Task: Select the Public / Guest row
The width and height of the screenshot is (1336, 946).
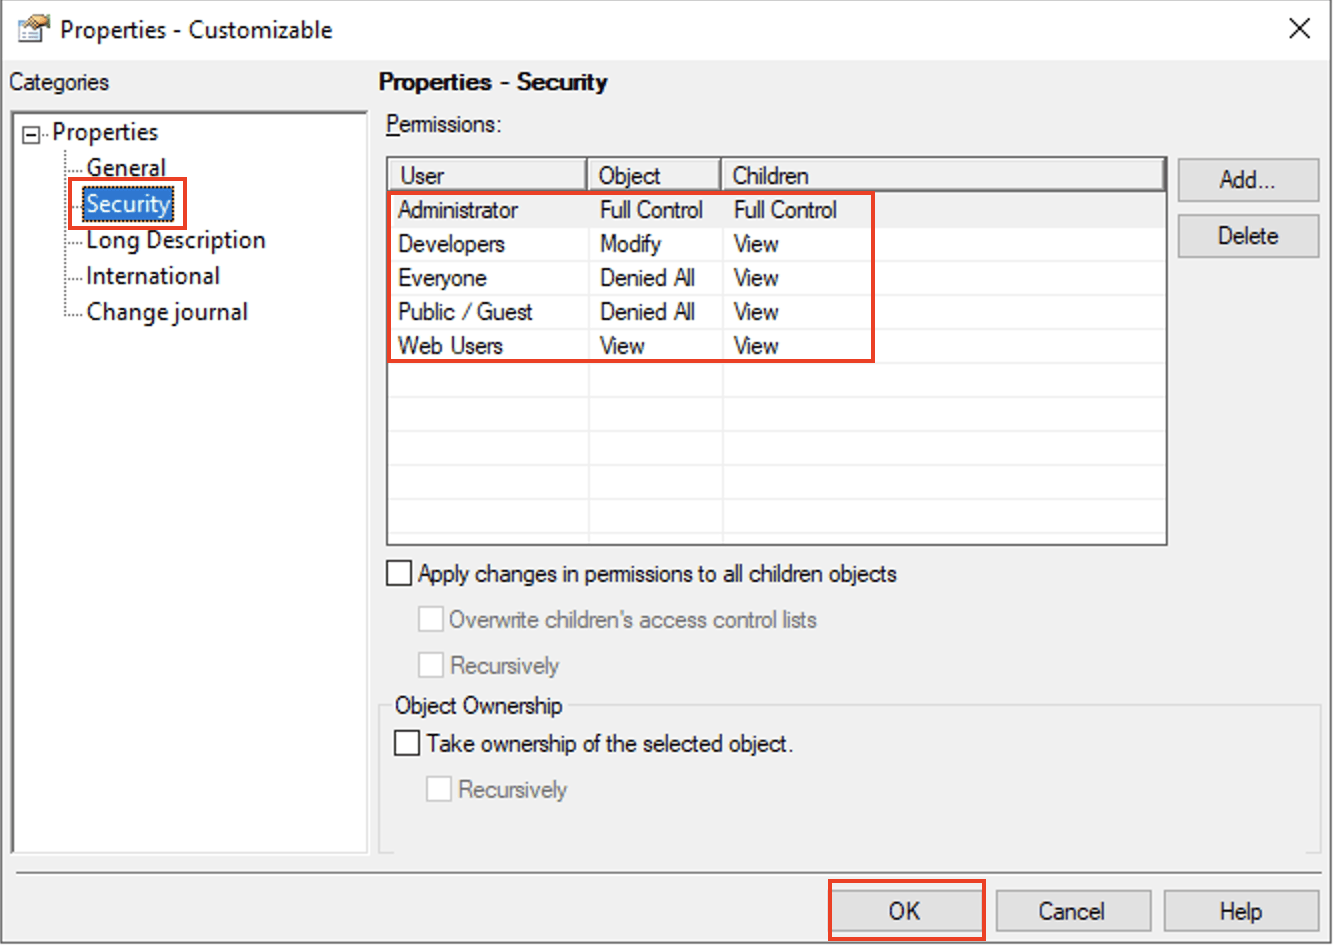Action: tap(465, 312)
